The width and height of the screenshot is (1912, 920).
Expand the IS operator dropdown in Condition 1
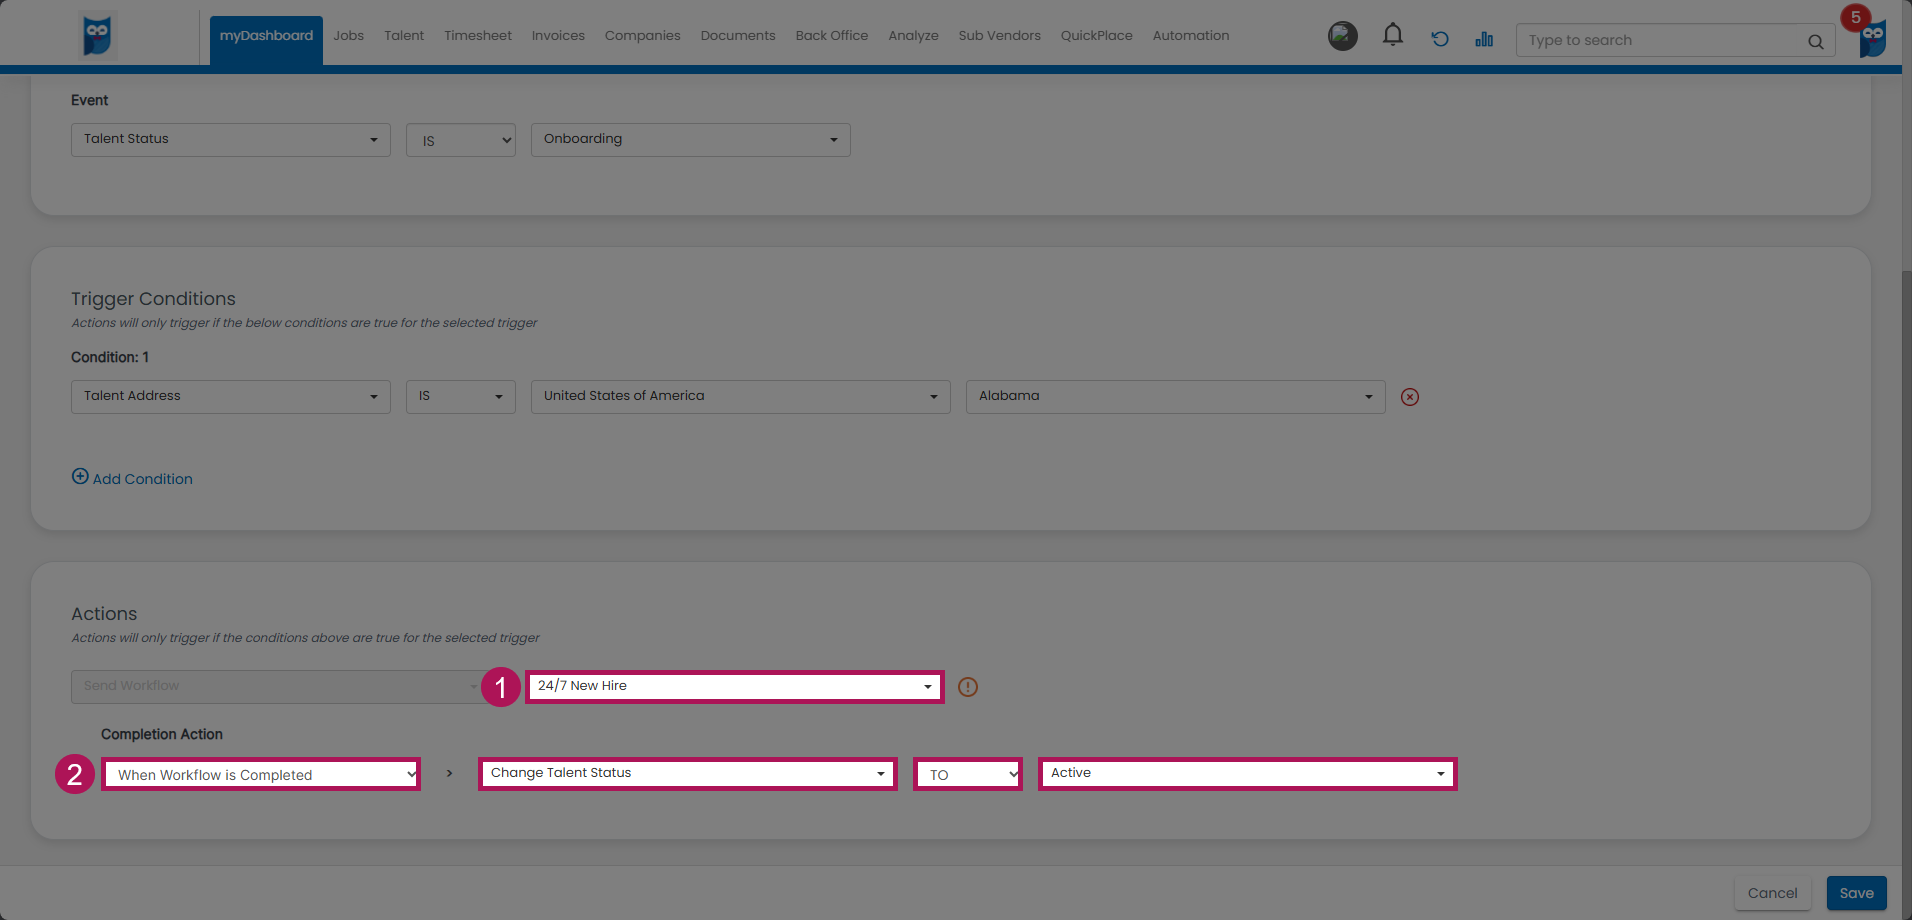(x=461, y=397)
